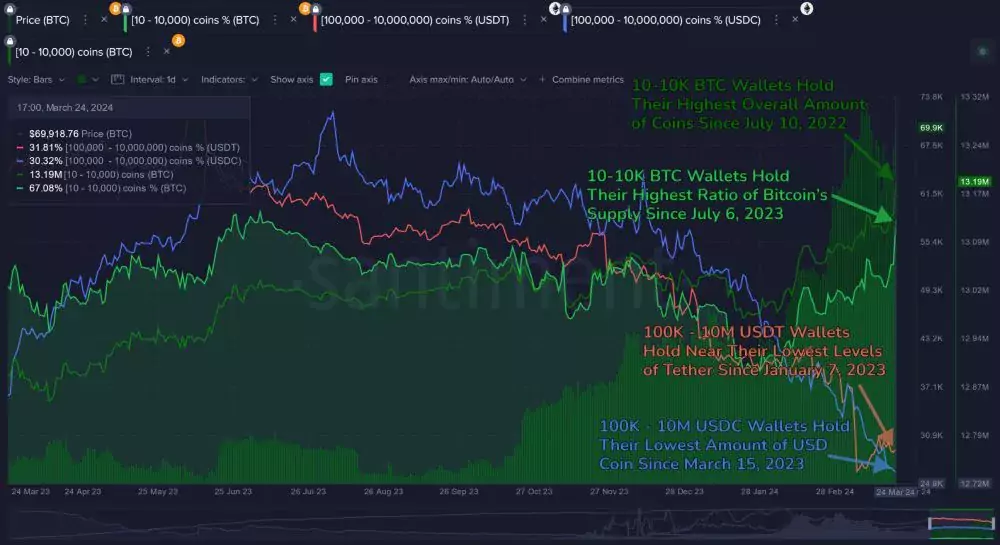
Task: Remove the USDC coins % metric
Action: [795, 20]
